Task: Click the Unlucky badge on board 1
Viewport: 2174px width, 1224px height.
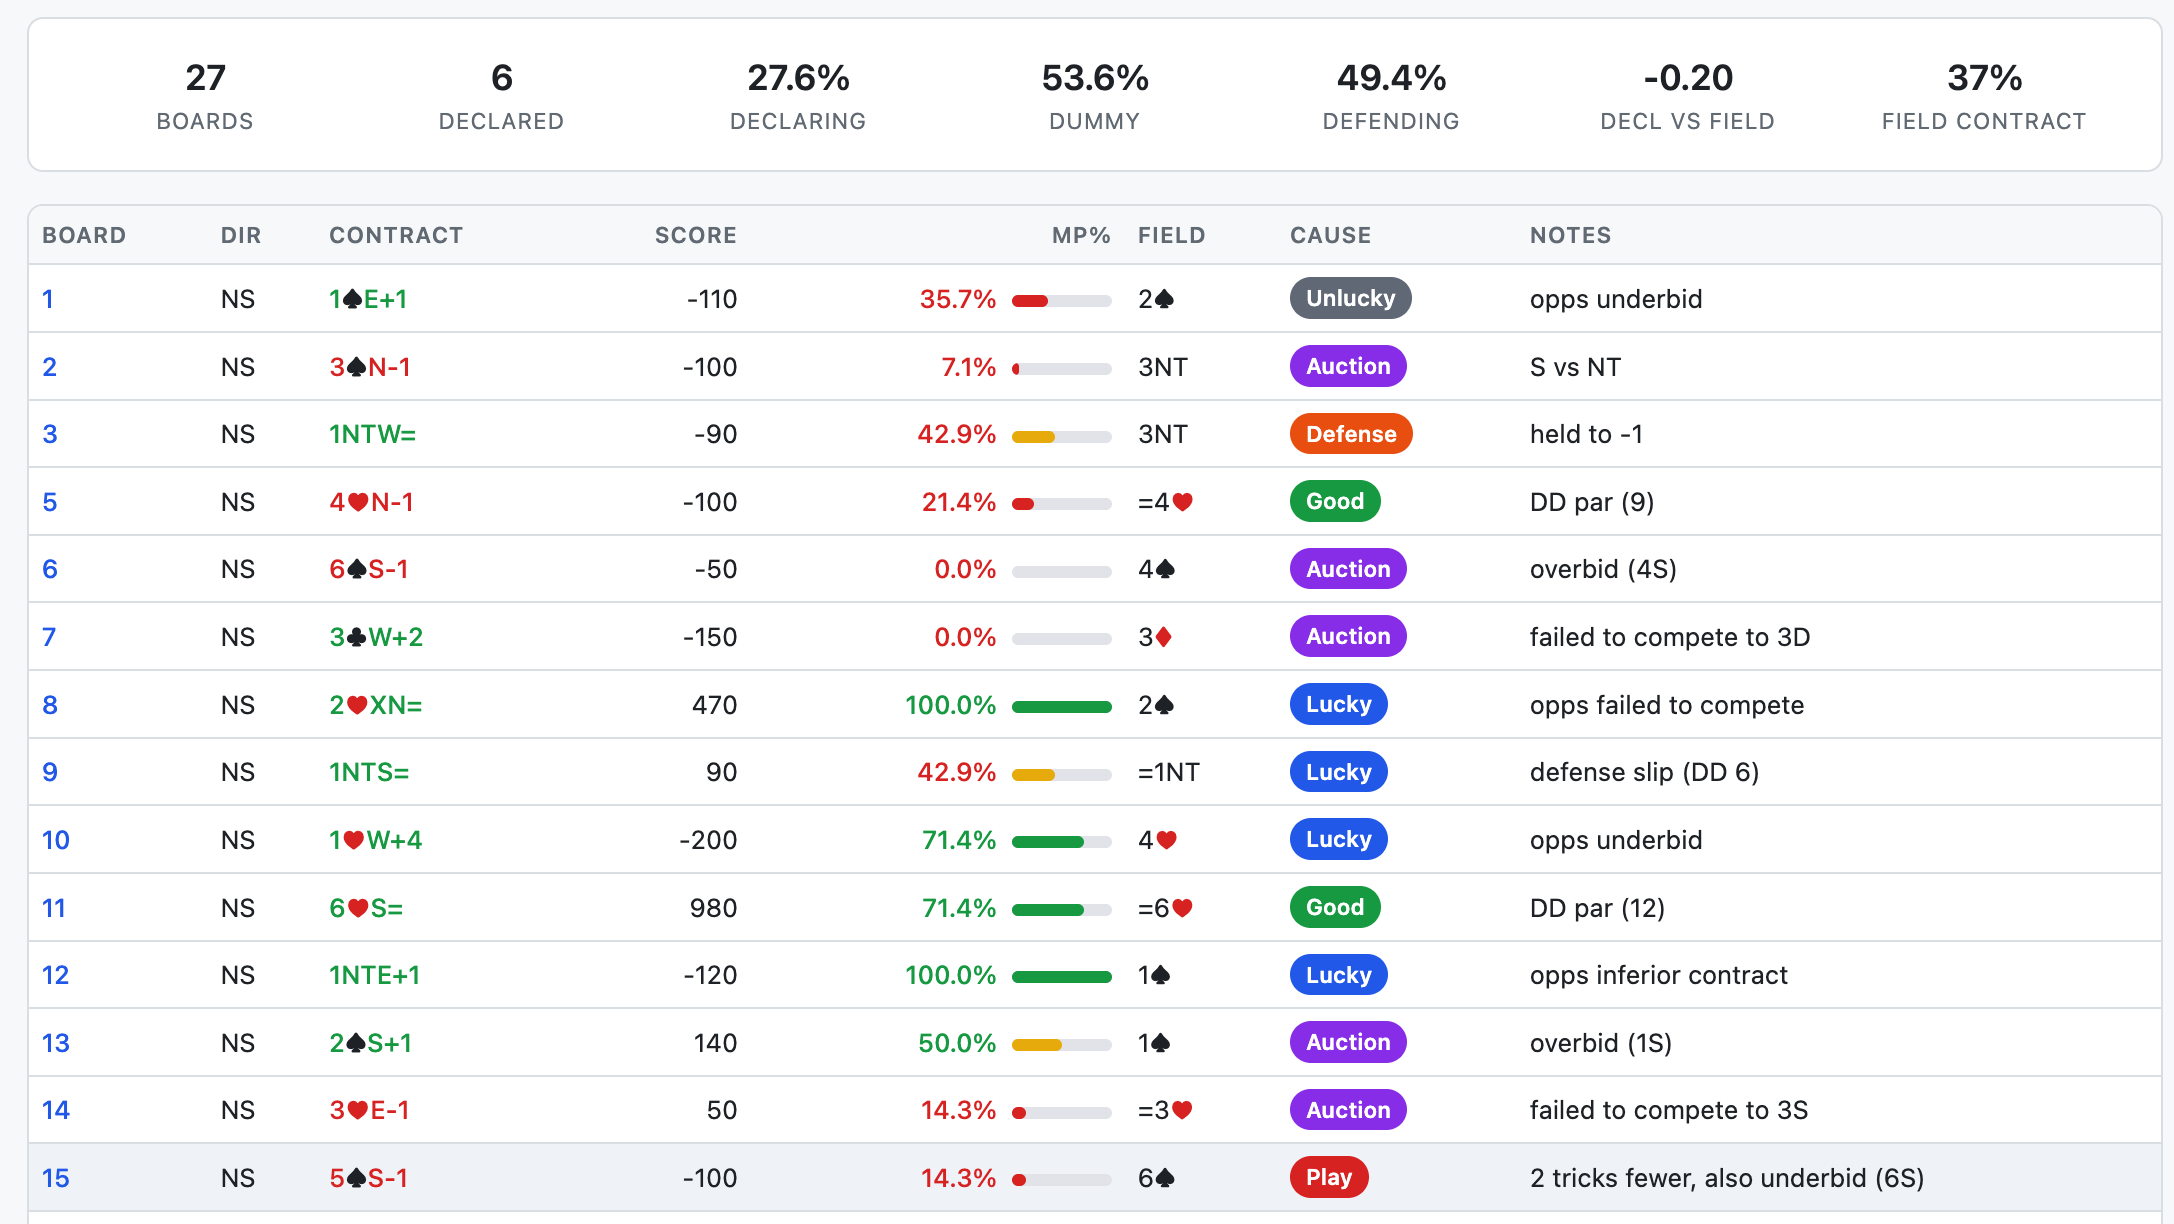Action: [x=1350, y=299]
